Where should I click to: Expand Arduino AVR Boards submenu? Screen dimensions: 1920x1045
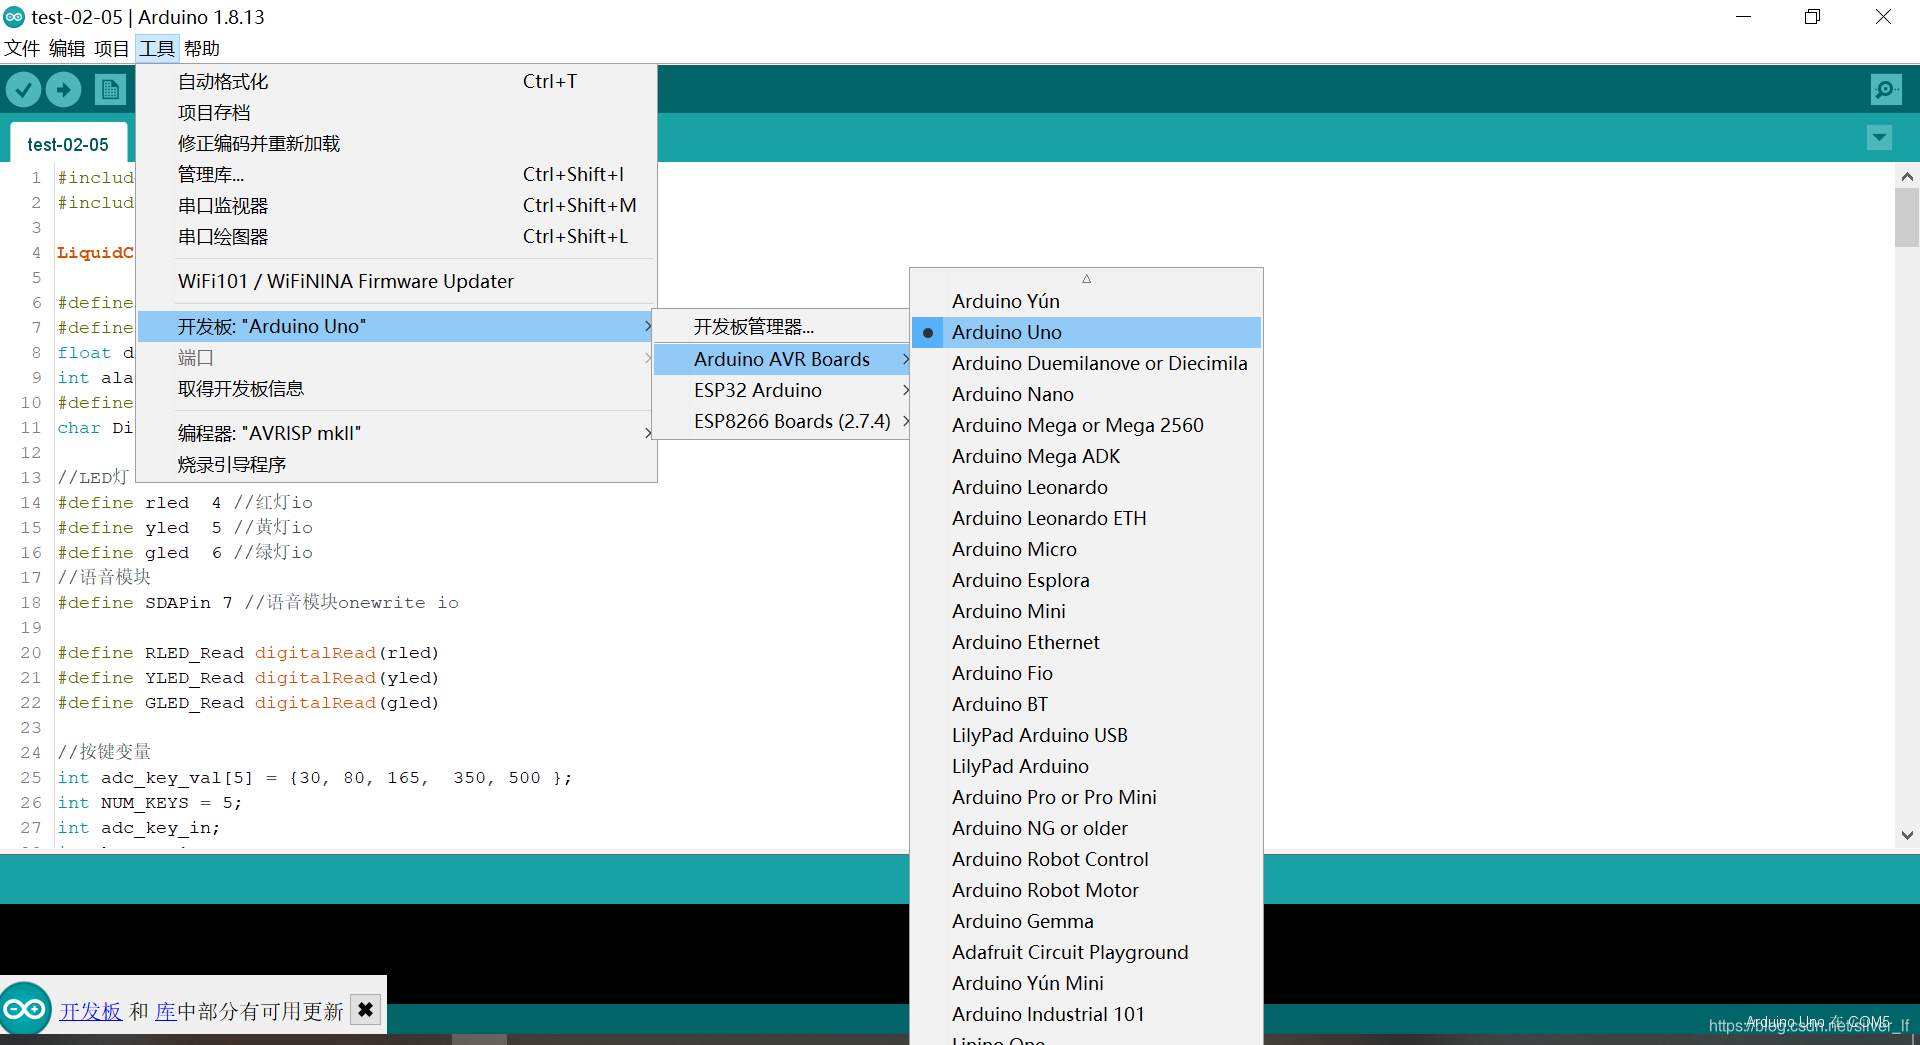point(781,359)
